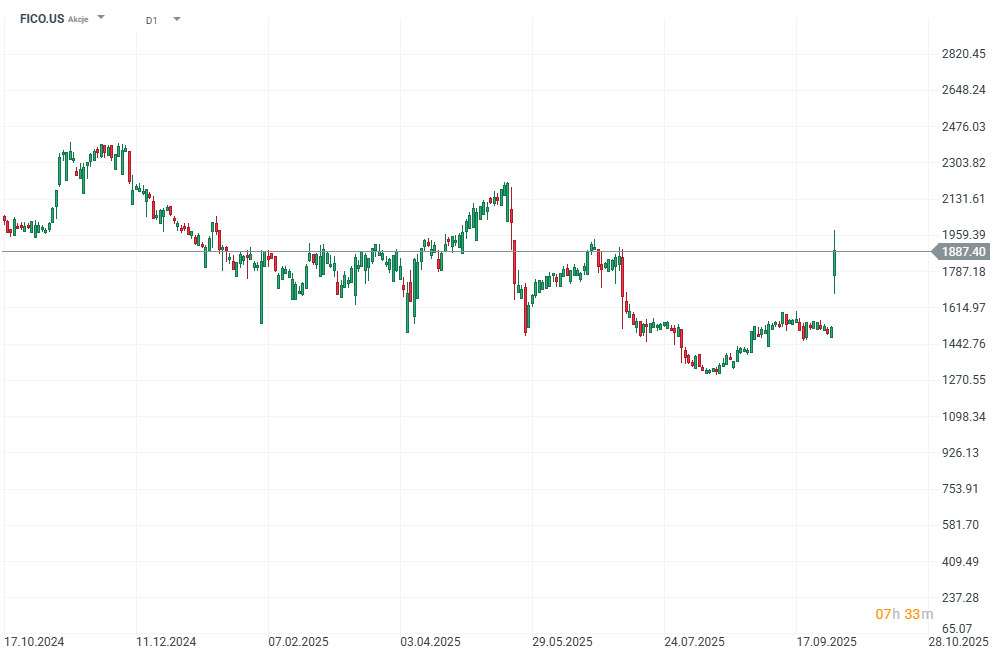
Task: Click the latest gap-up green candle
Action: click(834, 263)
